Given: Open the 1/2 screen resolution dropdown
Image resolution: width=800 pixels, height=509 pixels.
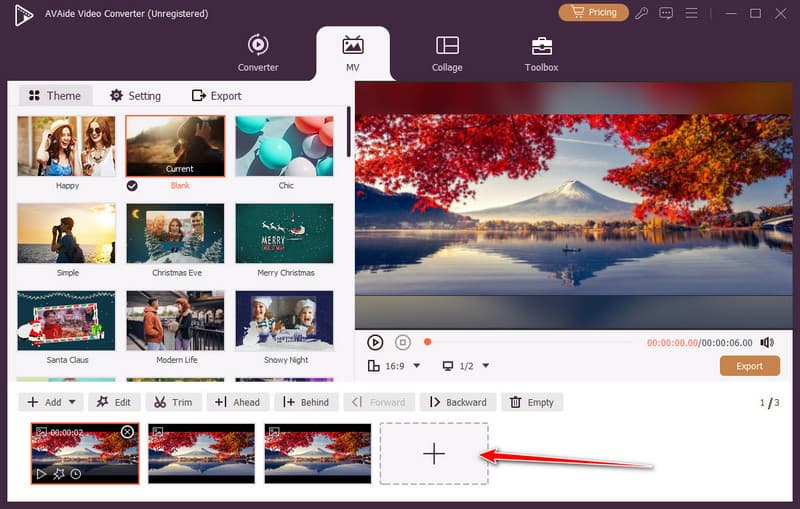Looking at the screenshot, I should (466, 366).
